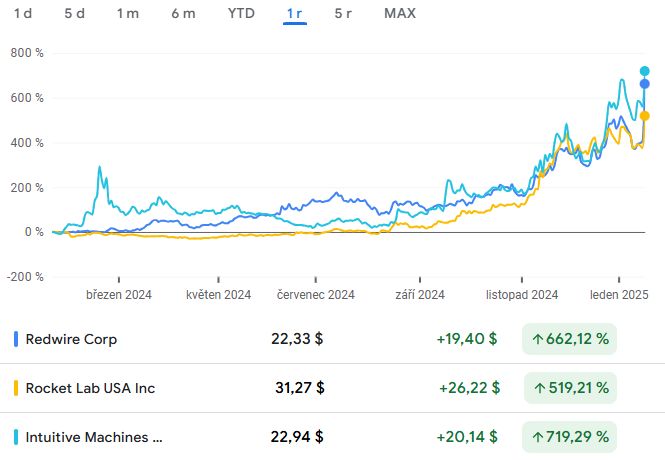The width and height of the screenshot is (665, 460).
Task: Click the yellow Rocket Lab color marker
Action: (x=16, y=388)
